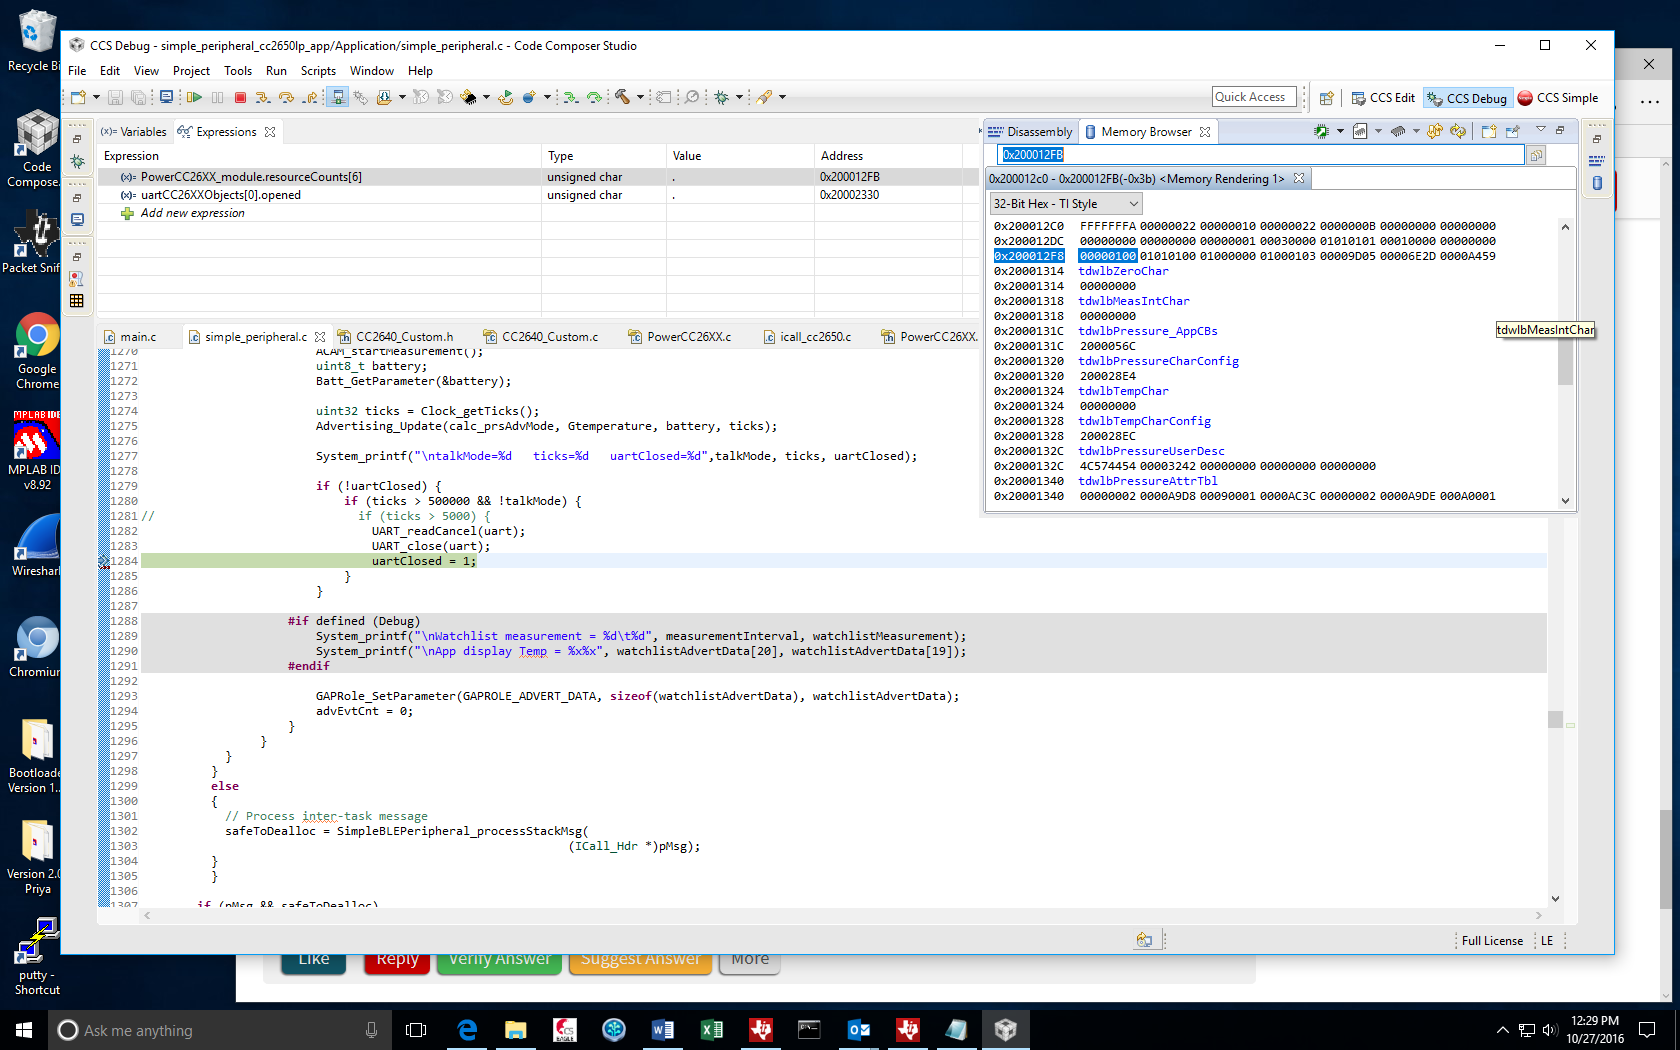Click green plus next to Add new expression

127,213
